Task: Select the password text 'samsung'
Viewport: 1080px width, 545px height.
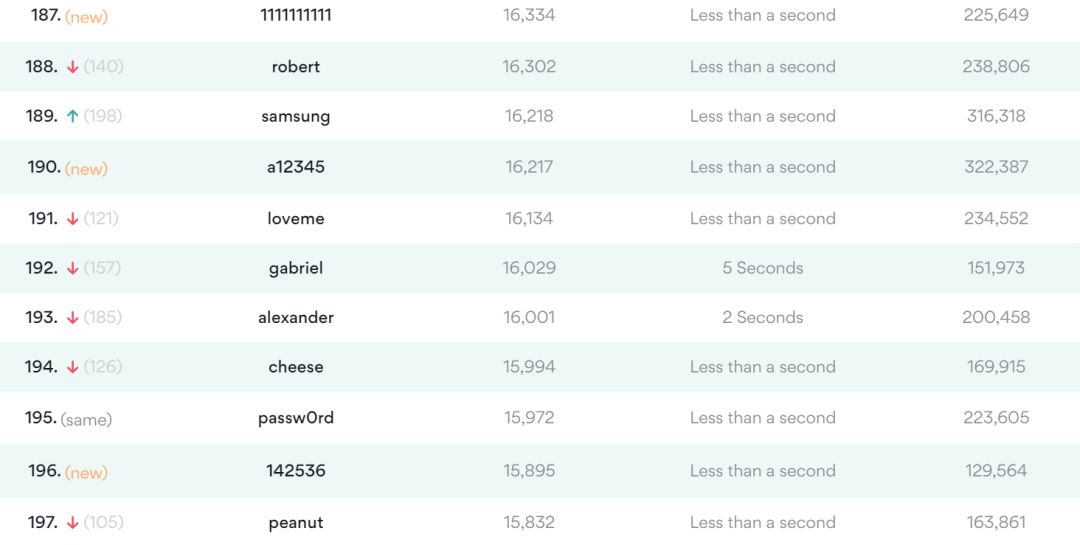Action: [x=296, y=116]
